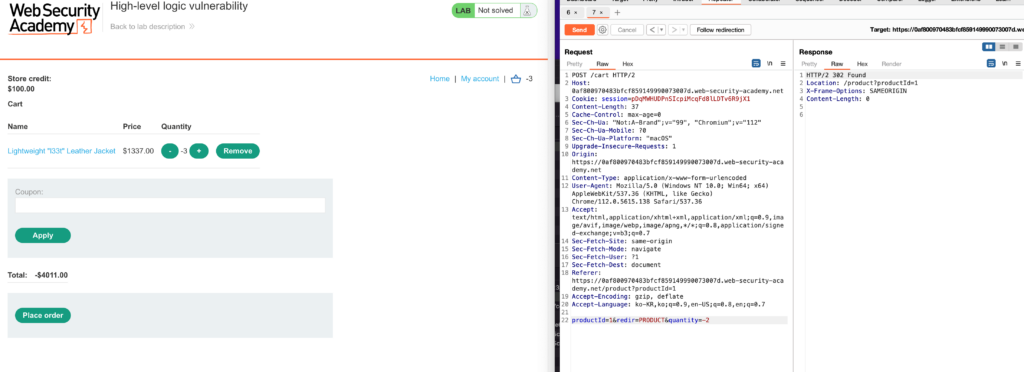Switch Request view to Hex
This screenshot has height=372, width=1024.
click(628, 64)
